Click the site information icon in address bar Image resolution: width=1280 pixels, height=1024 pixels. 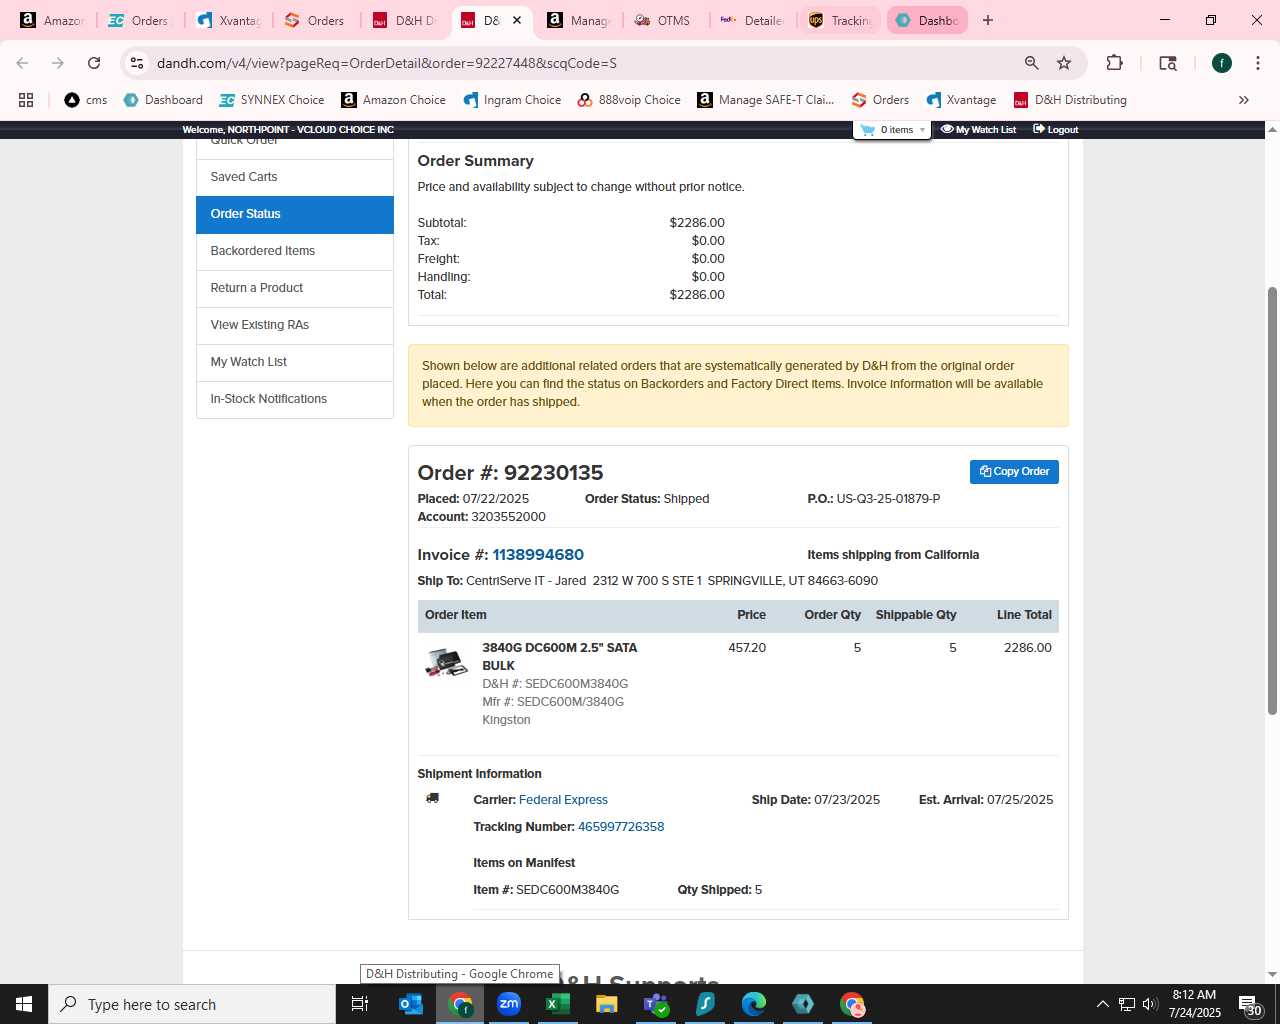pos(137,63)
